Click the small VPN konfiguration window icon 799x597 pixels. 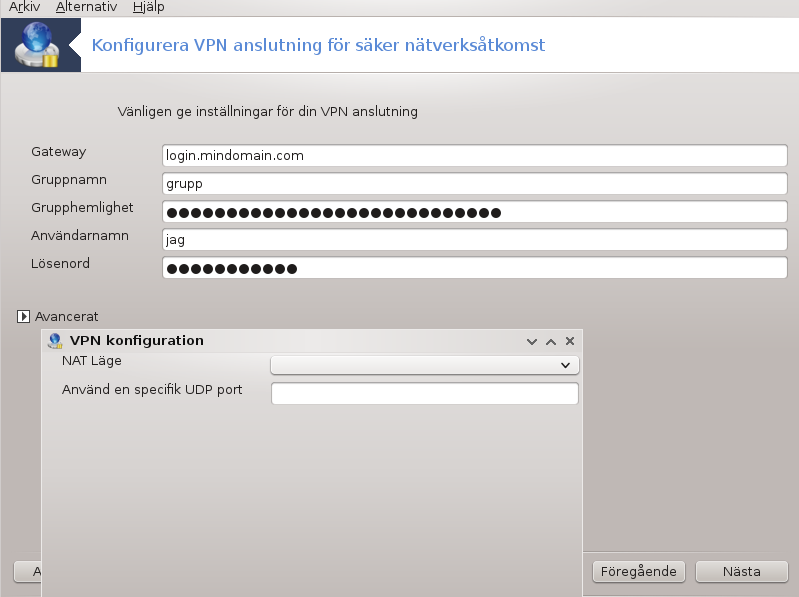[x=55, y=340]
